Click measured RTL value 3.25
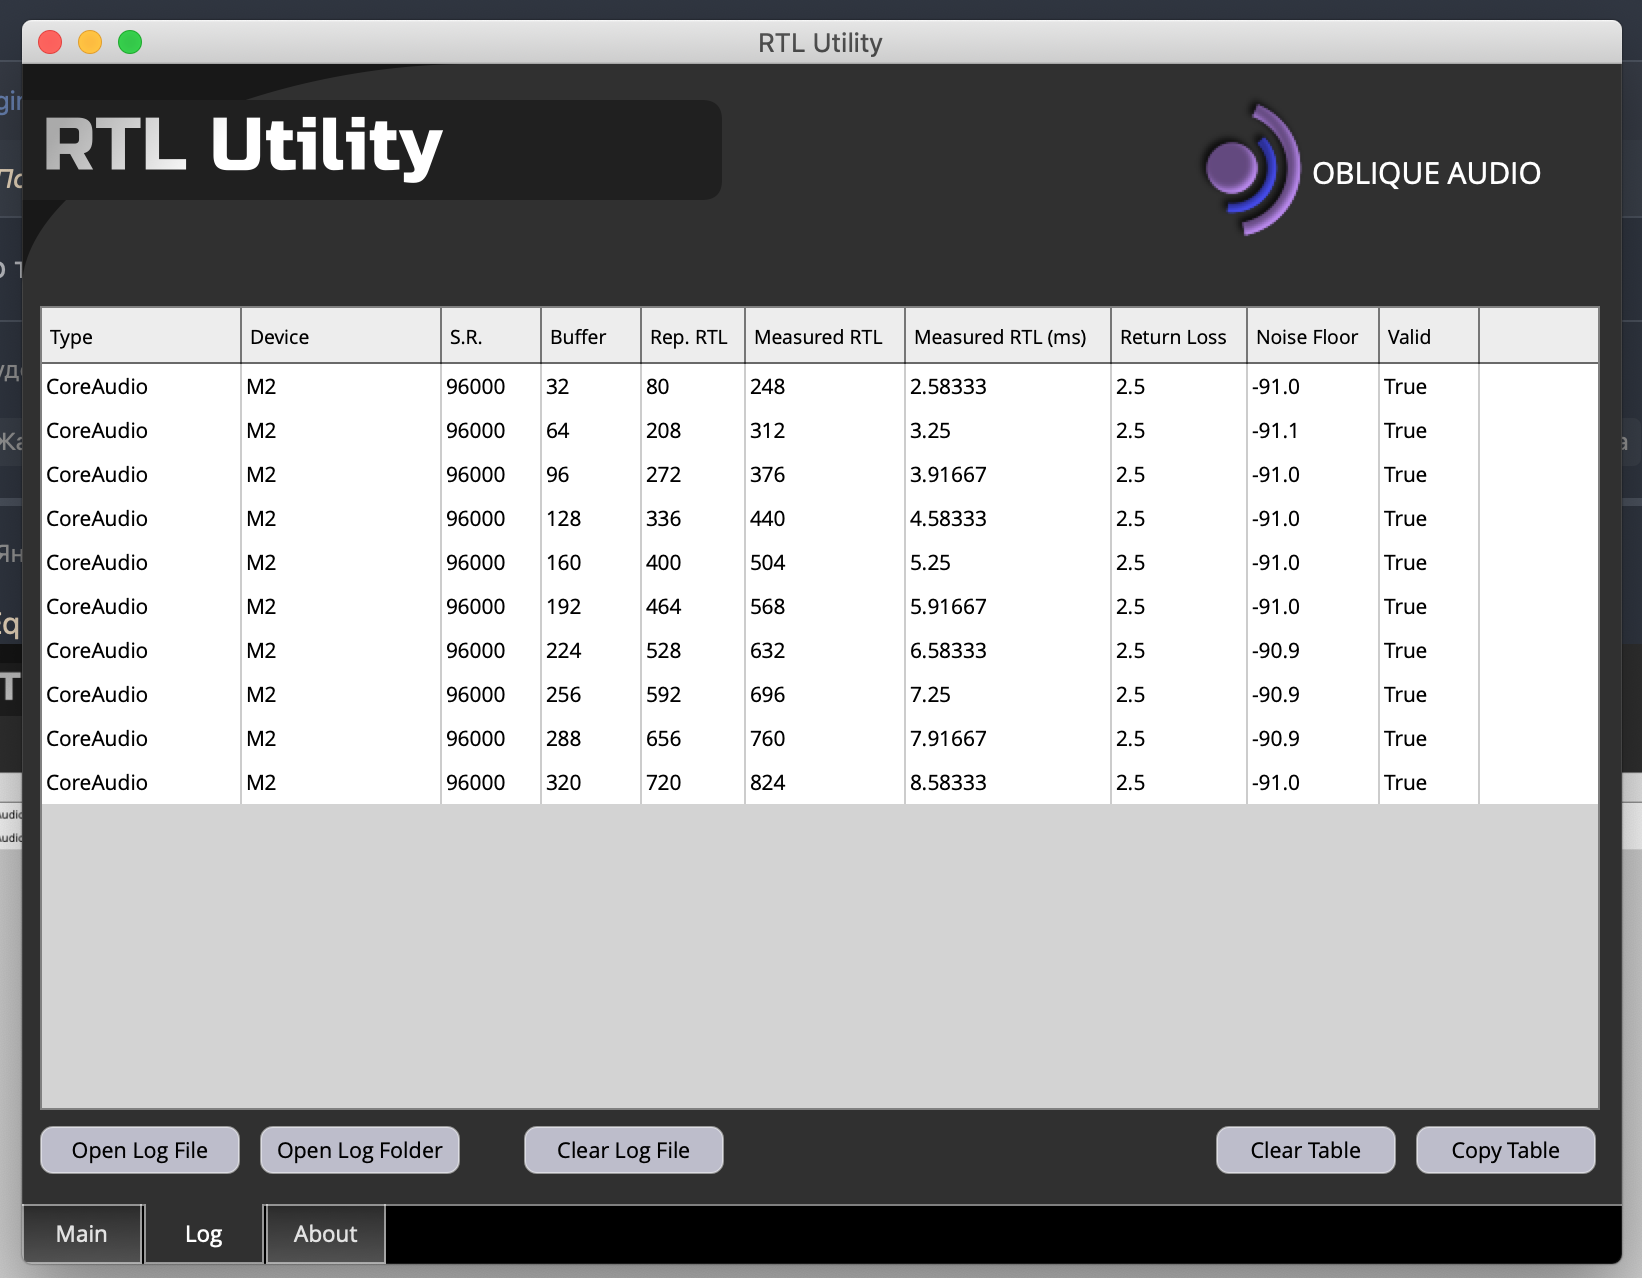This screenshot has height=1278, width=1642. click(1008, 430)
